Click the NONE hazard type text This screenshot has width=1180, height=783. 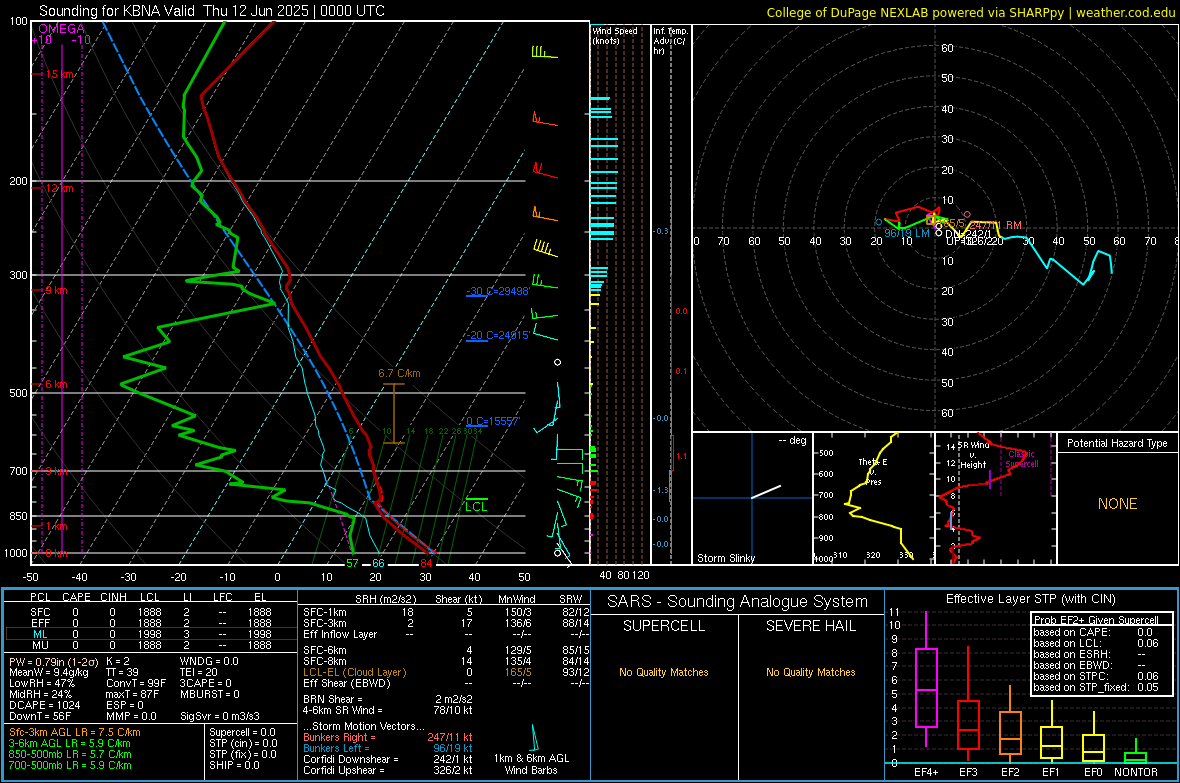1117,504
